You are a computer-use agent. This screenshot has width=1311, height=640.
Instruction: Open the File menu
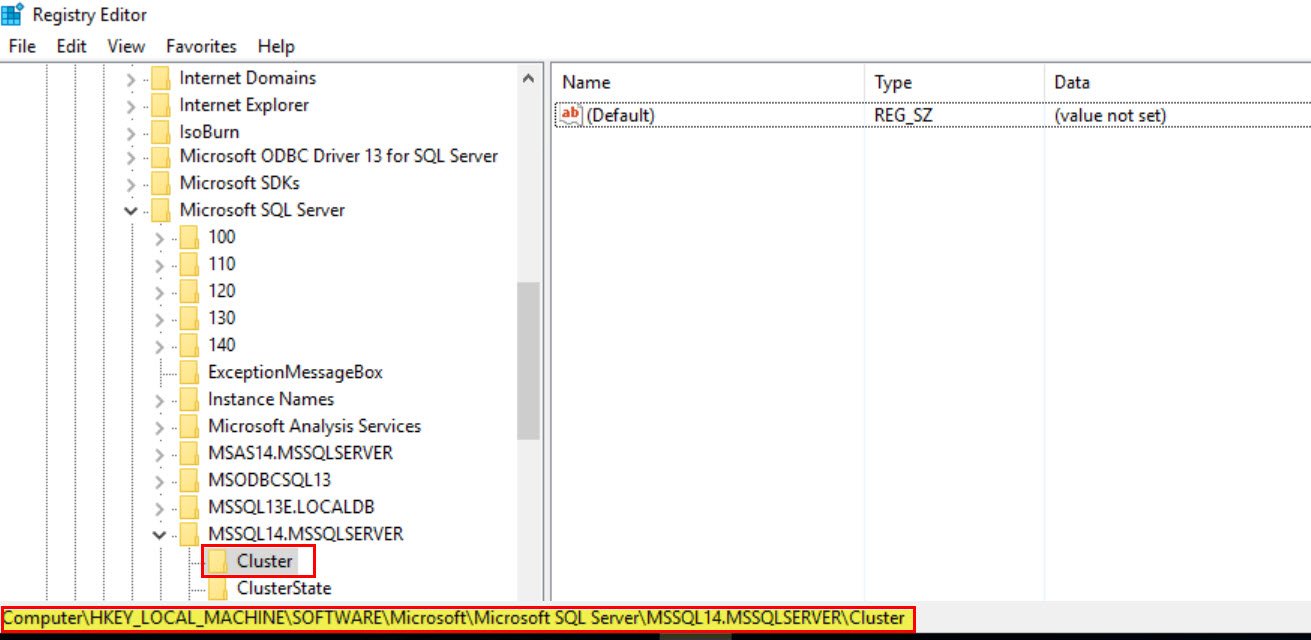point(22,46)
